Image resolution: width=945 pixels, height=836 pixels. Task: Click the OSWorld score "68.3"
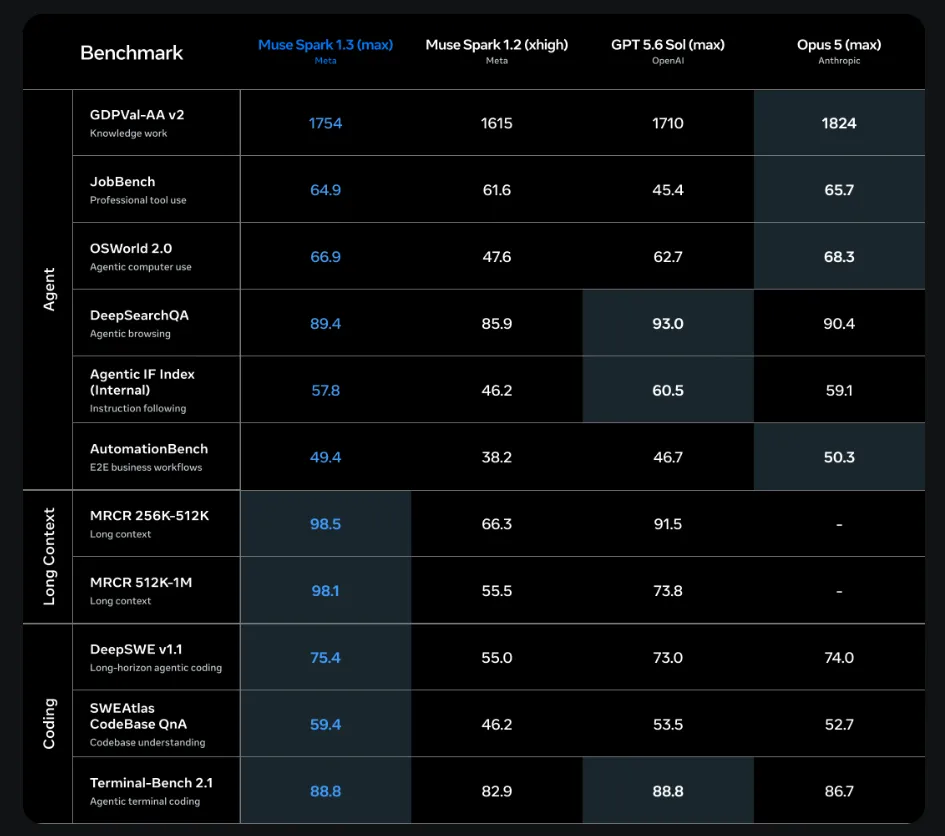tap(839, 257)
